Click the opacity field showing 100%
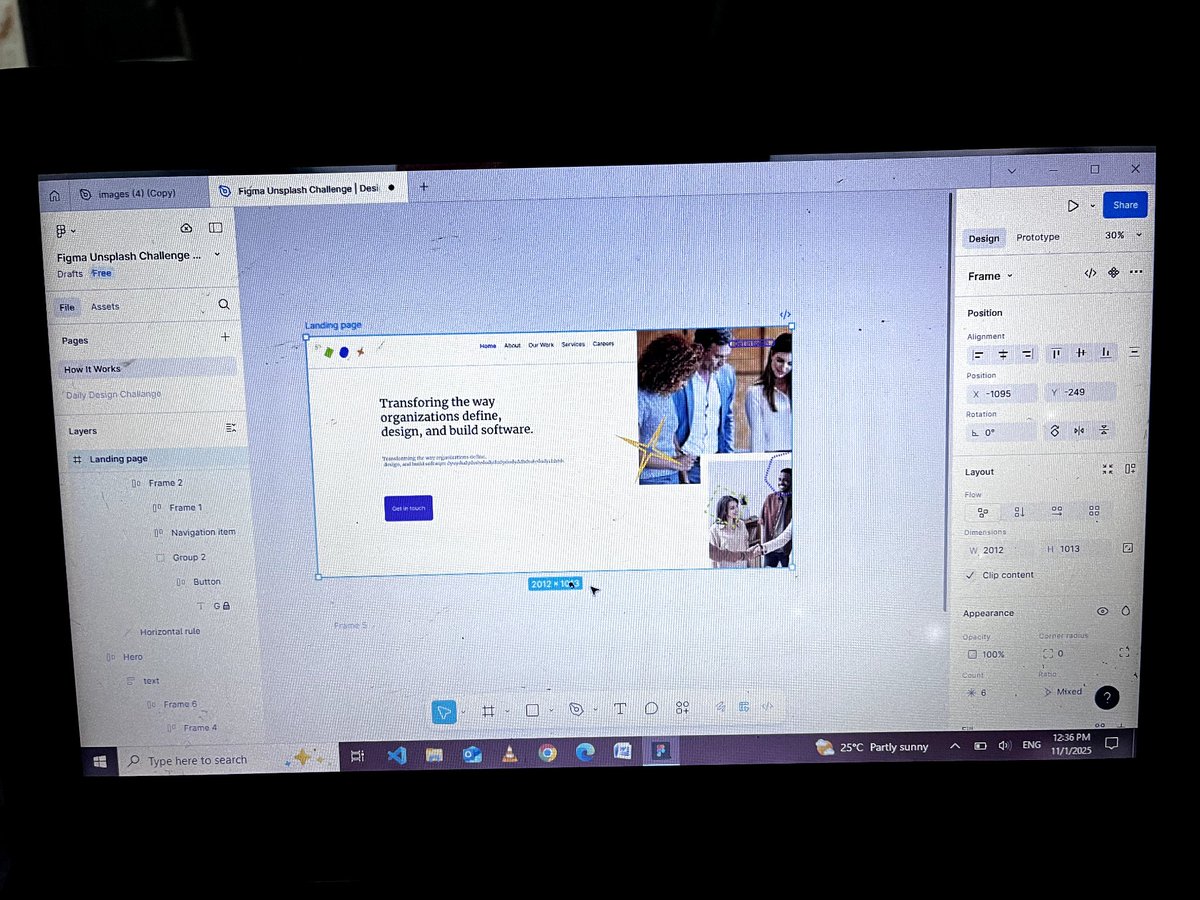Viewport: 1200px width, 900px height. (997, 654)
